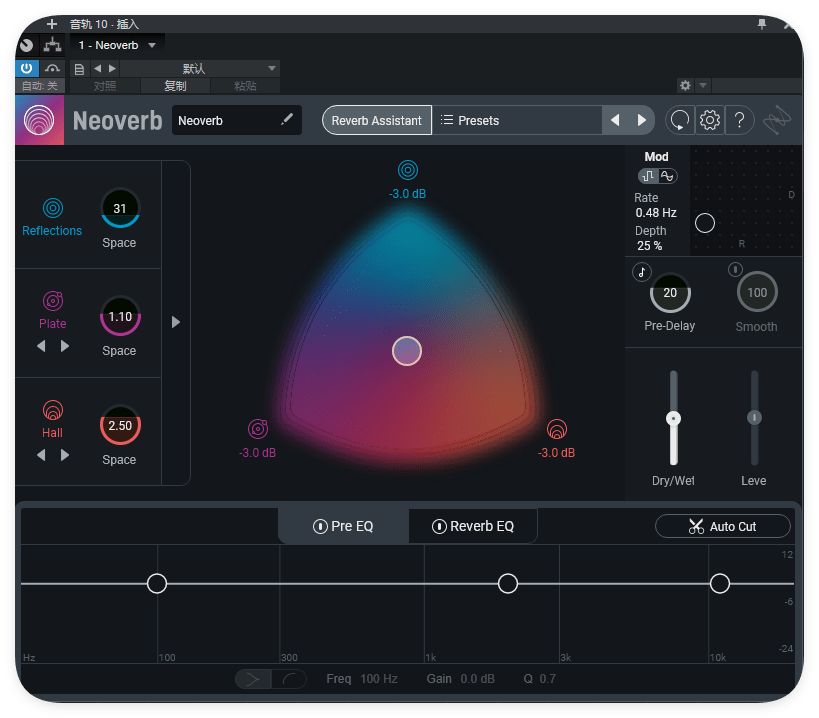Open Neoverb settings gear
Viewport: 819px width, 718px height.
pyautogui.click(x=709, y=121)
